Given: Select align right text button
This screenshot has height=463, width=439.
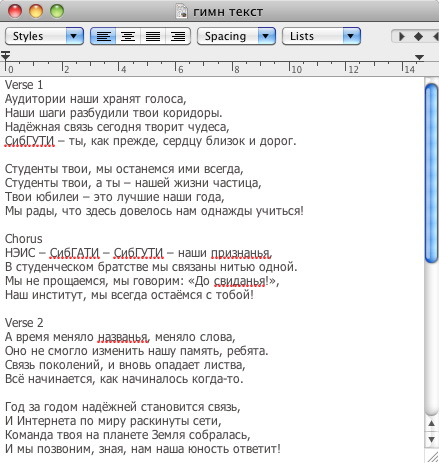Looking at the screenshot, I should (178, 36).
